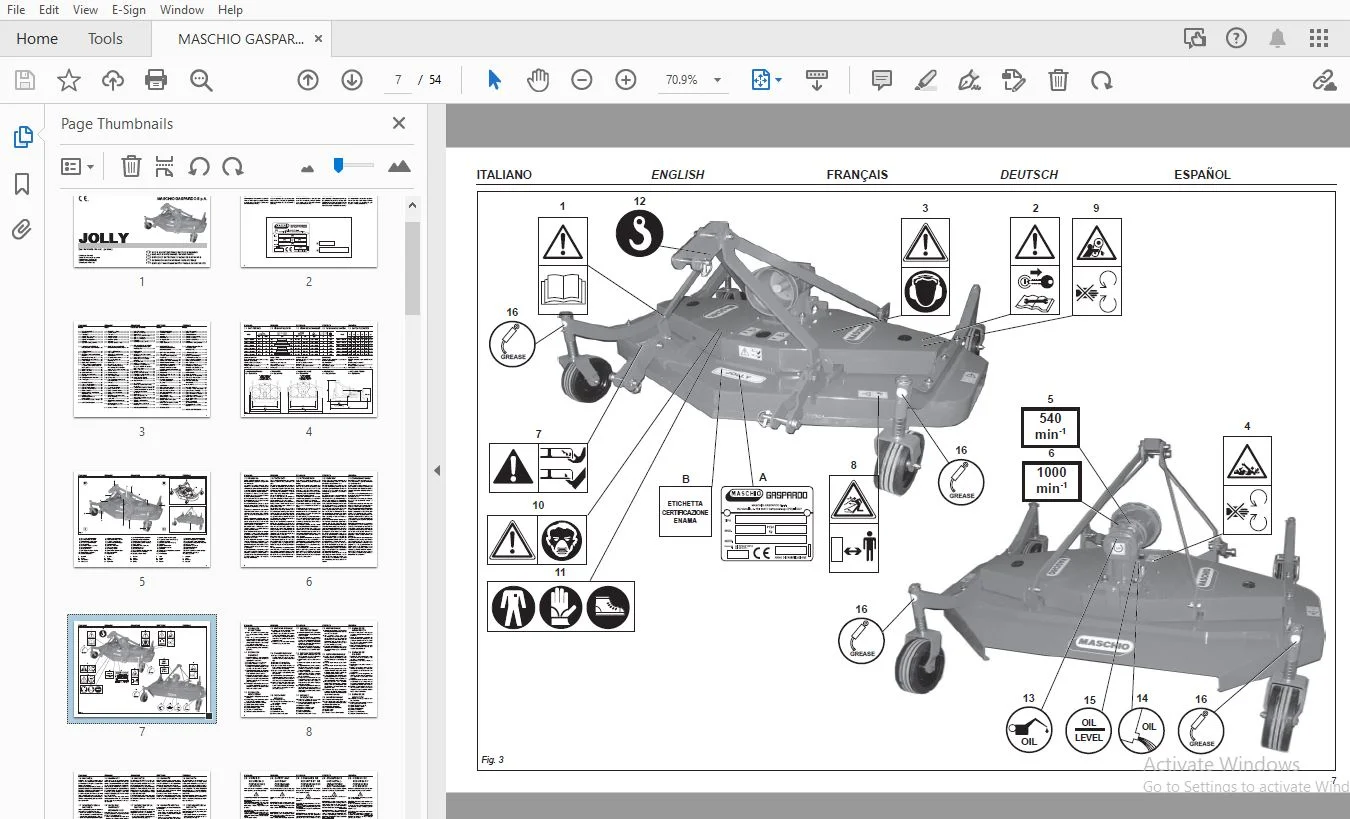Screen dimensions: 1350x819
Task: Delete the selected page in the thumbnails panel
Action: point(131,166)
